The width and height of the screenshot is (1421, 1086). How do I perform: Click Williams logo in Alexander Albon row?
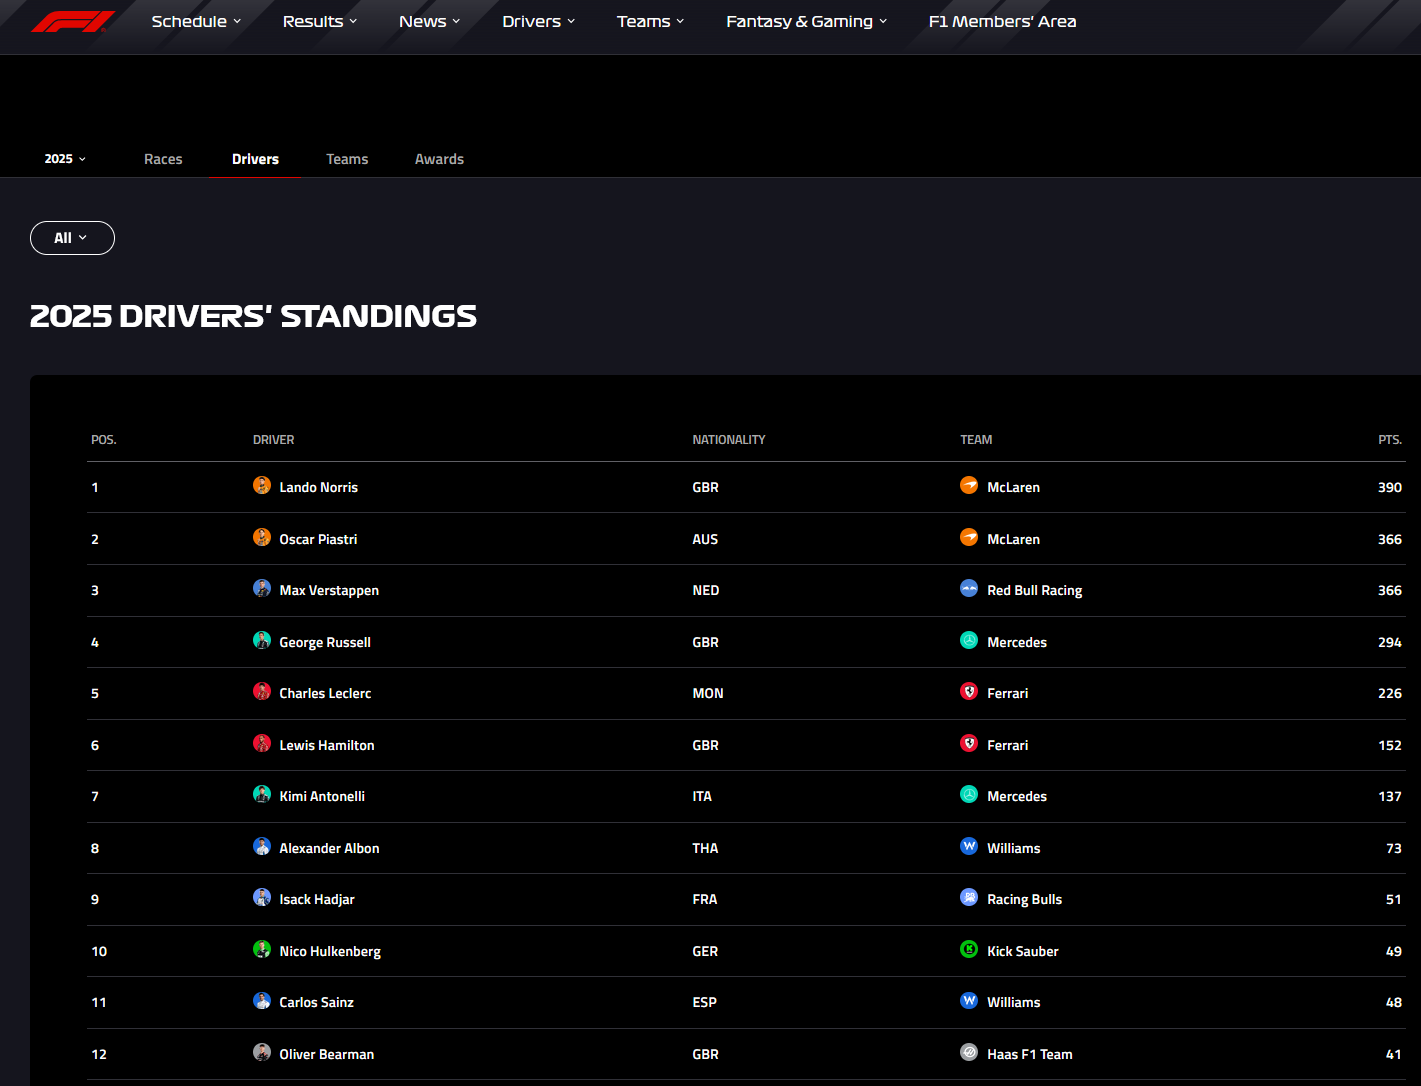tap(969, 847)
